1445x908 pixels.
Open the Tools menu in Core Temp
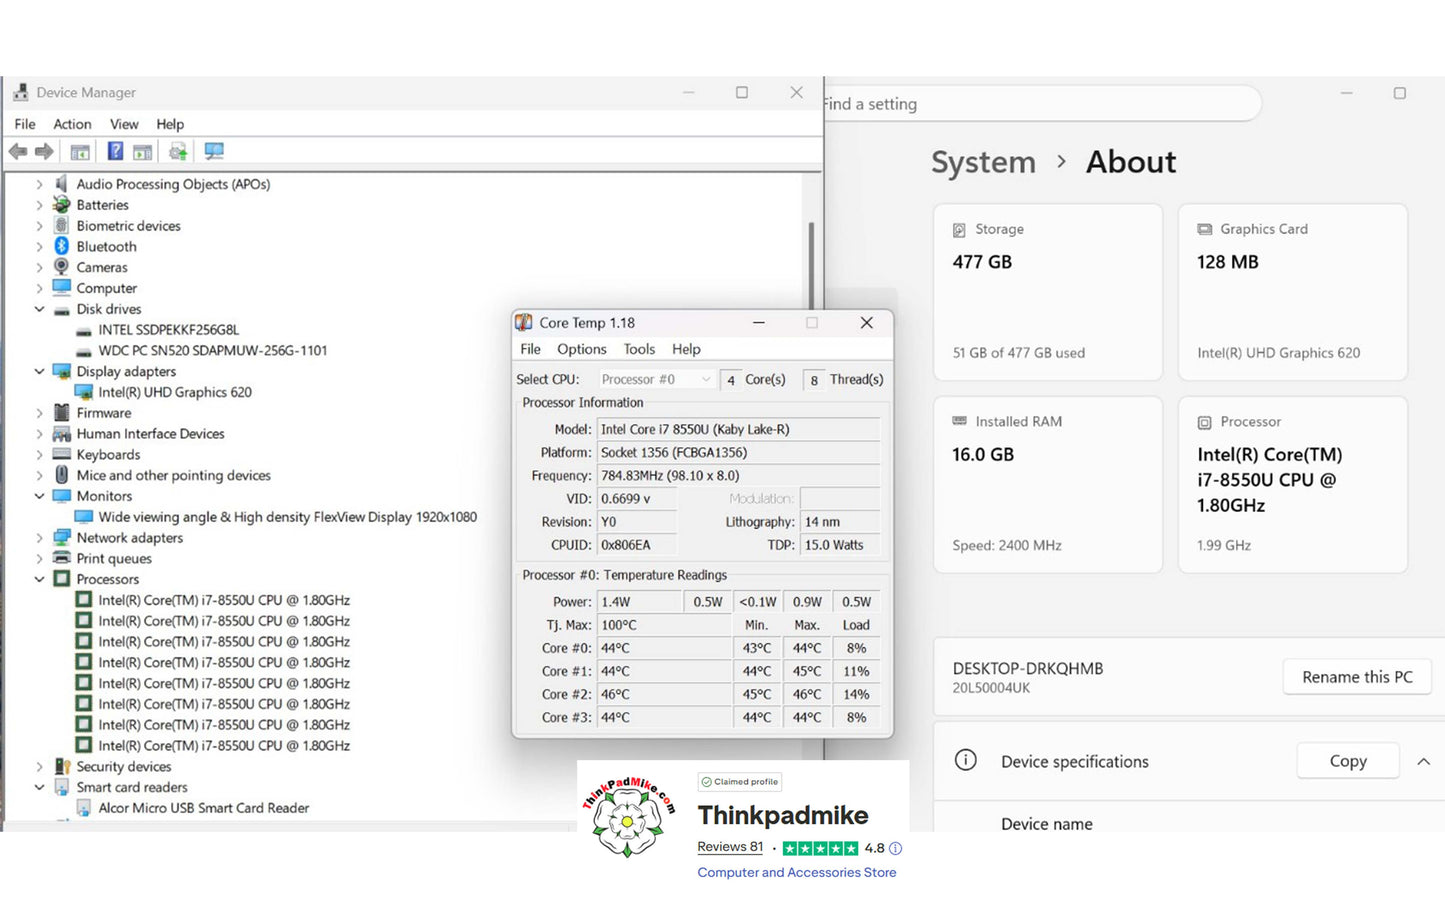(639, 349)
